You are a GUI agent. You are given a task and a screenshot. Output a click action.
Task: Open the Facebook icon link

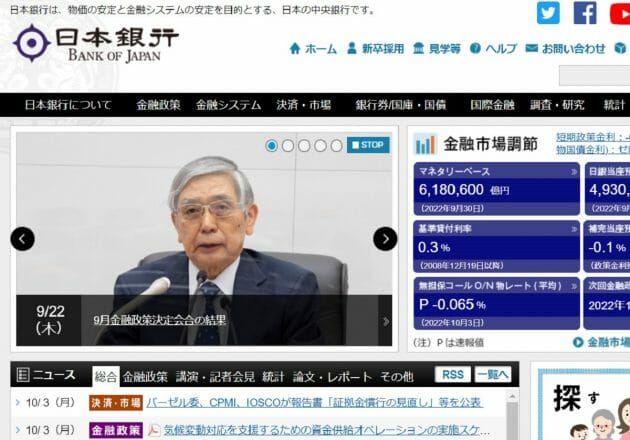(585, 12)
